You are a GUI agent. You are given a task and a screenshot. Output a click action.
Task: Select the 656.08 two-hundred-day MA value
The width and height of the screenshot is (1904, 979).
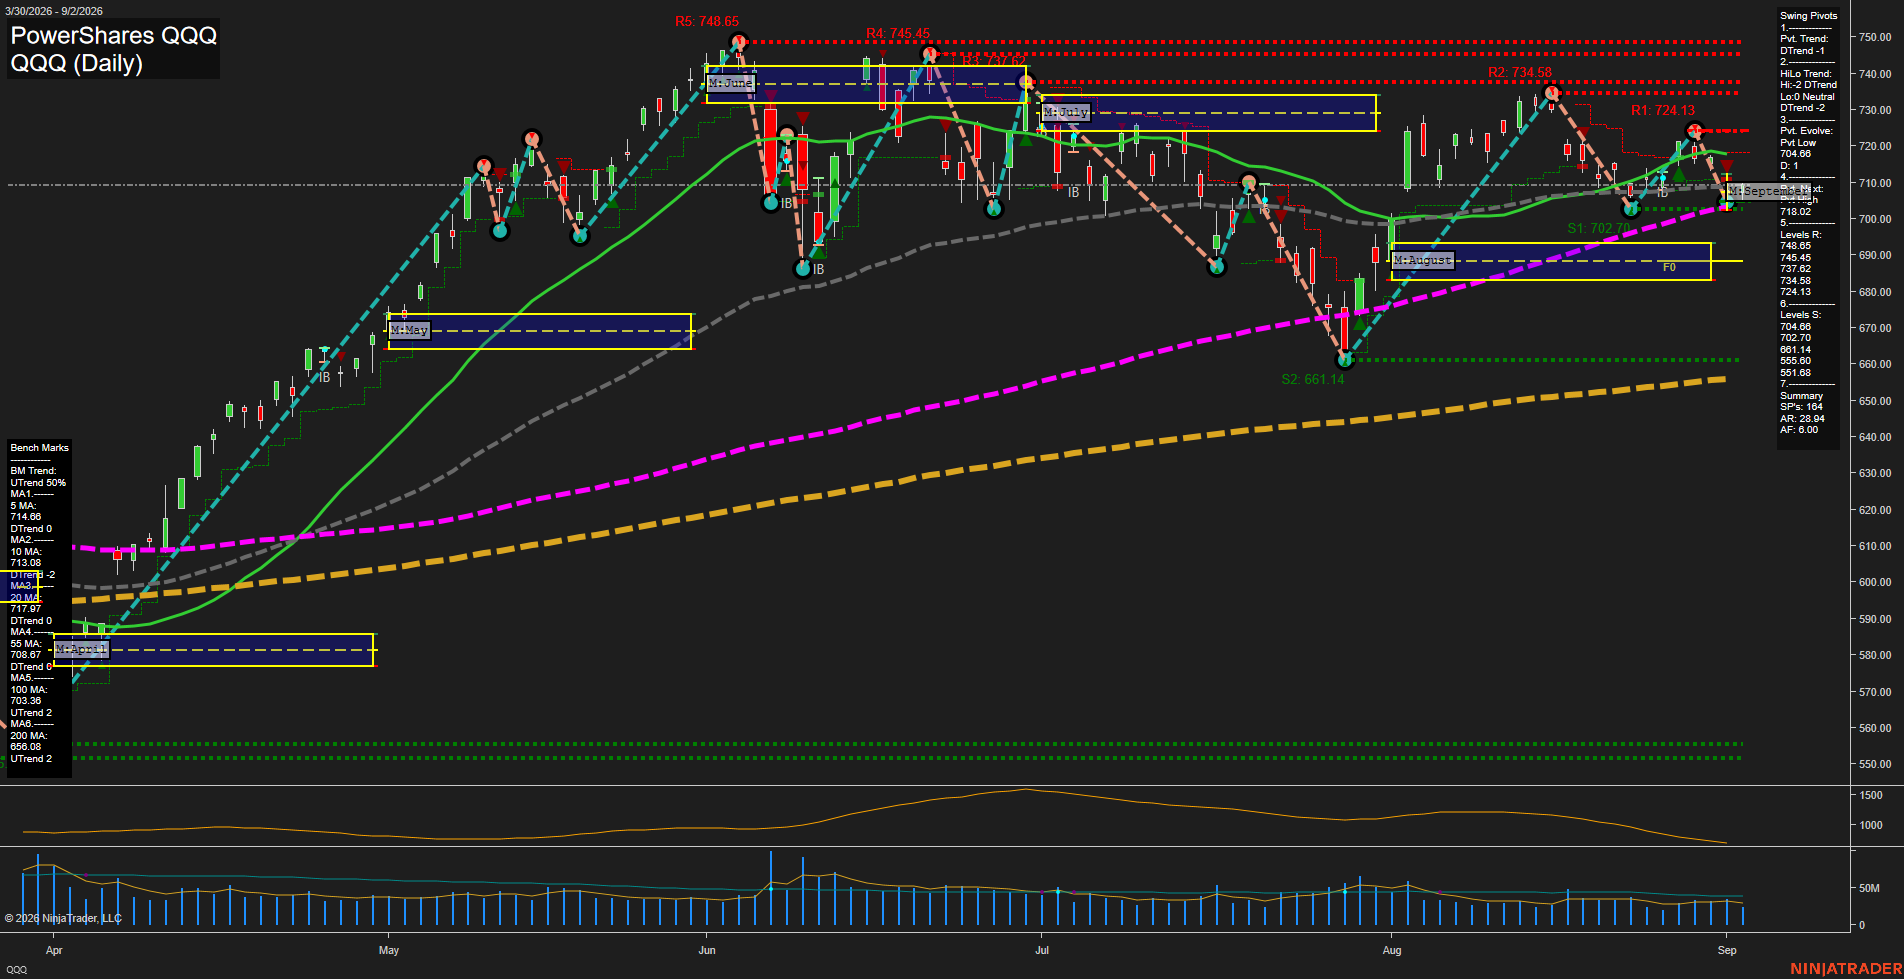click(x=26, y=747)
